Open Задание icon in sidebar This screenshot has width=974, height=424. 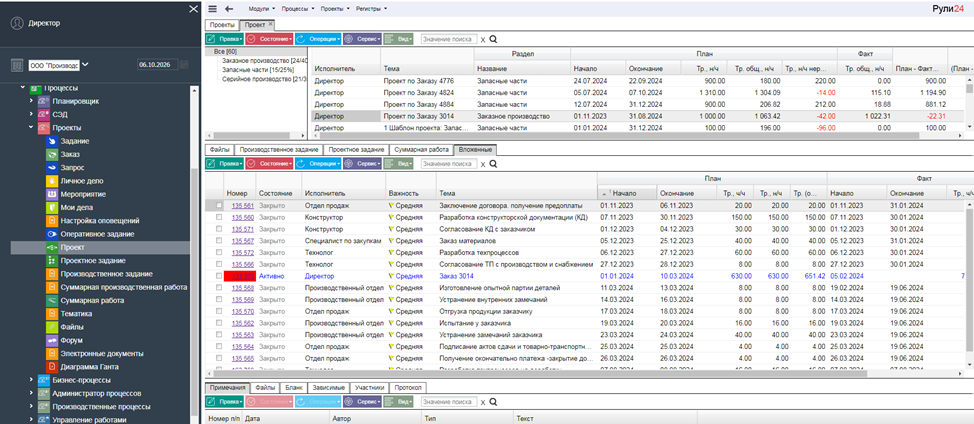tap(52, 141)
